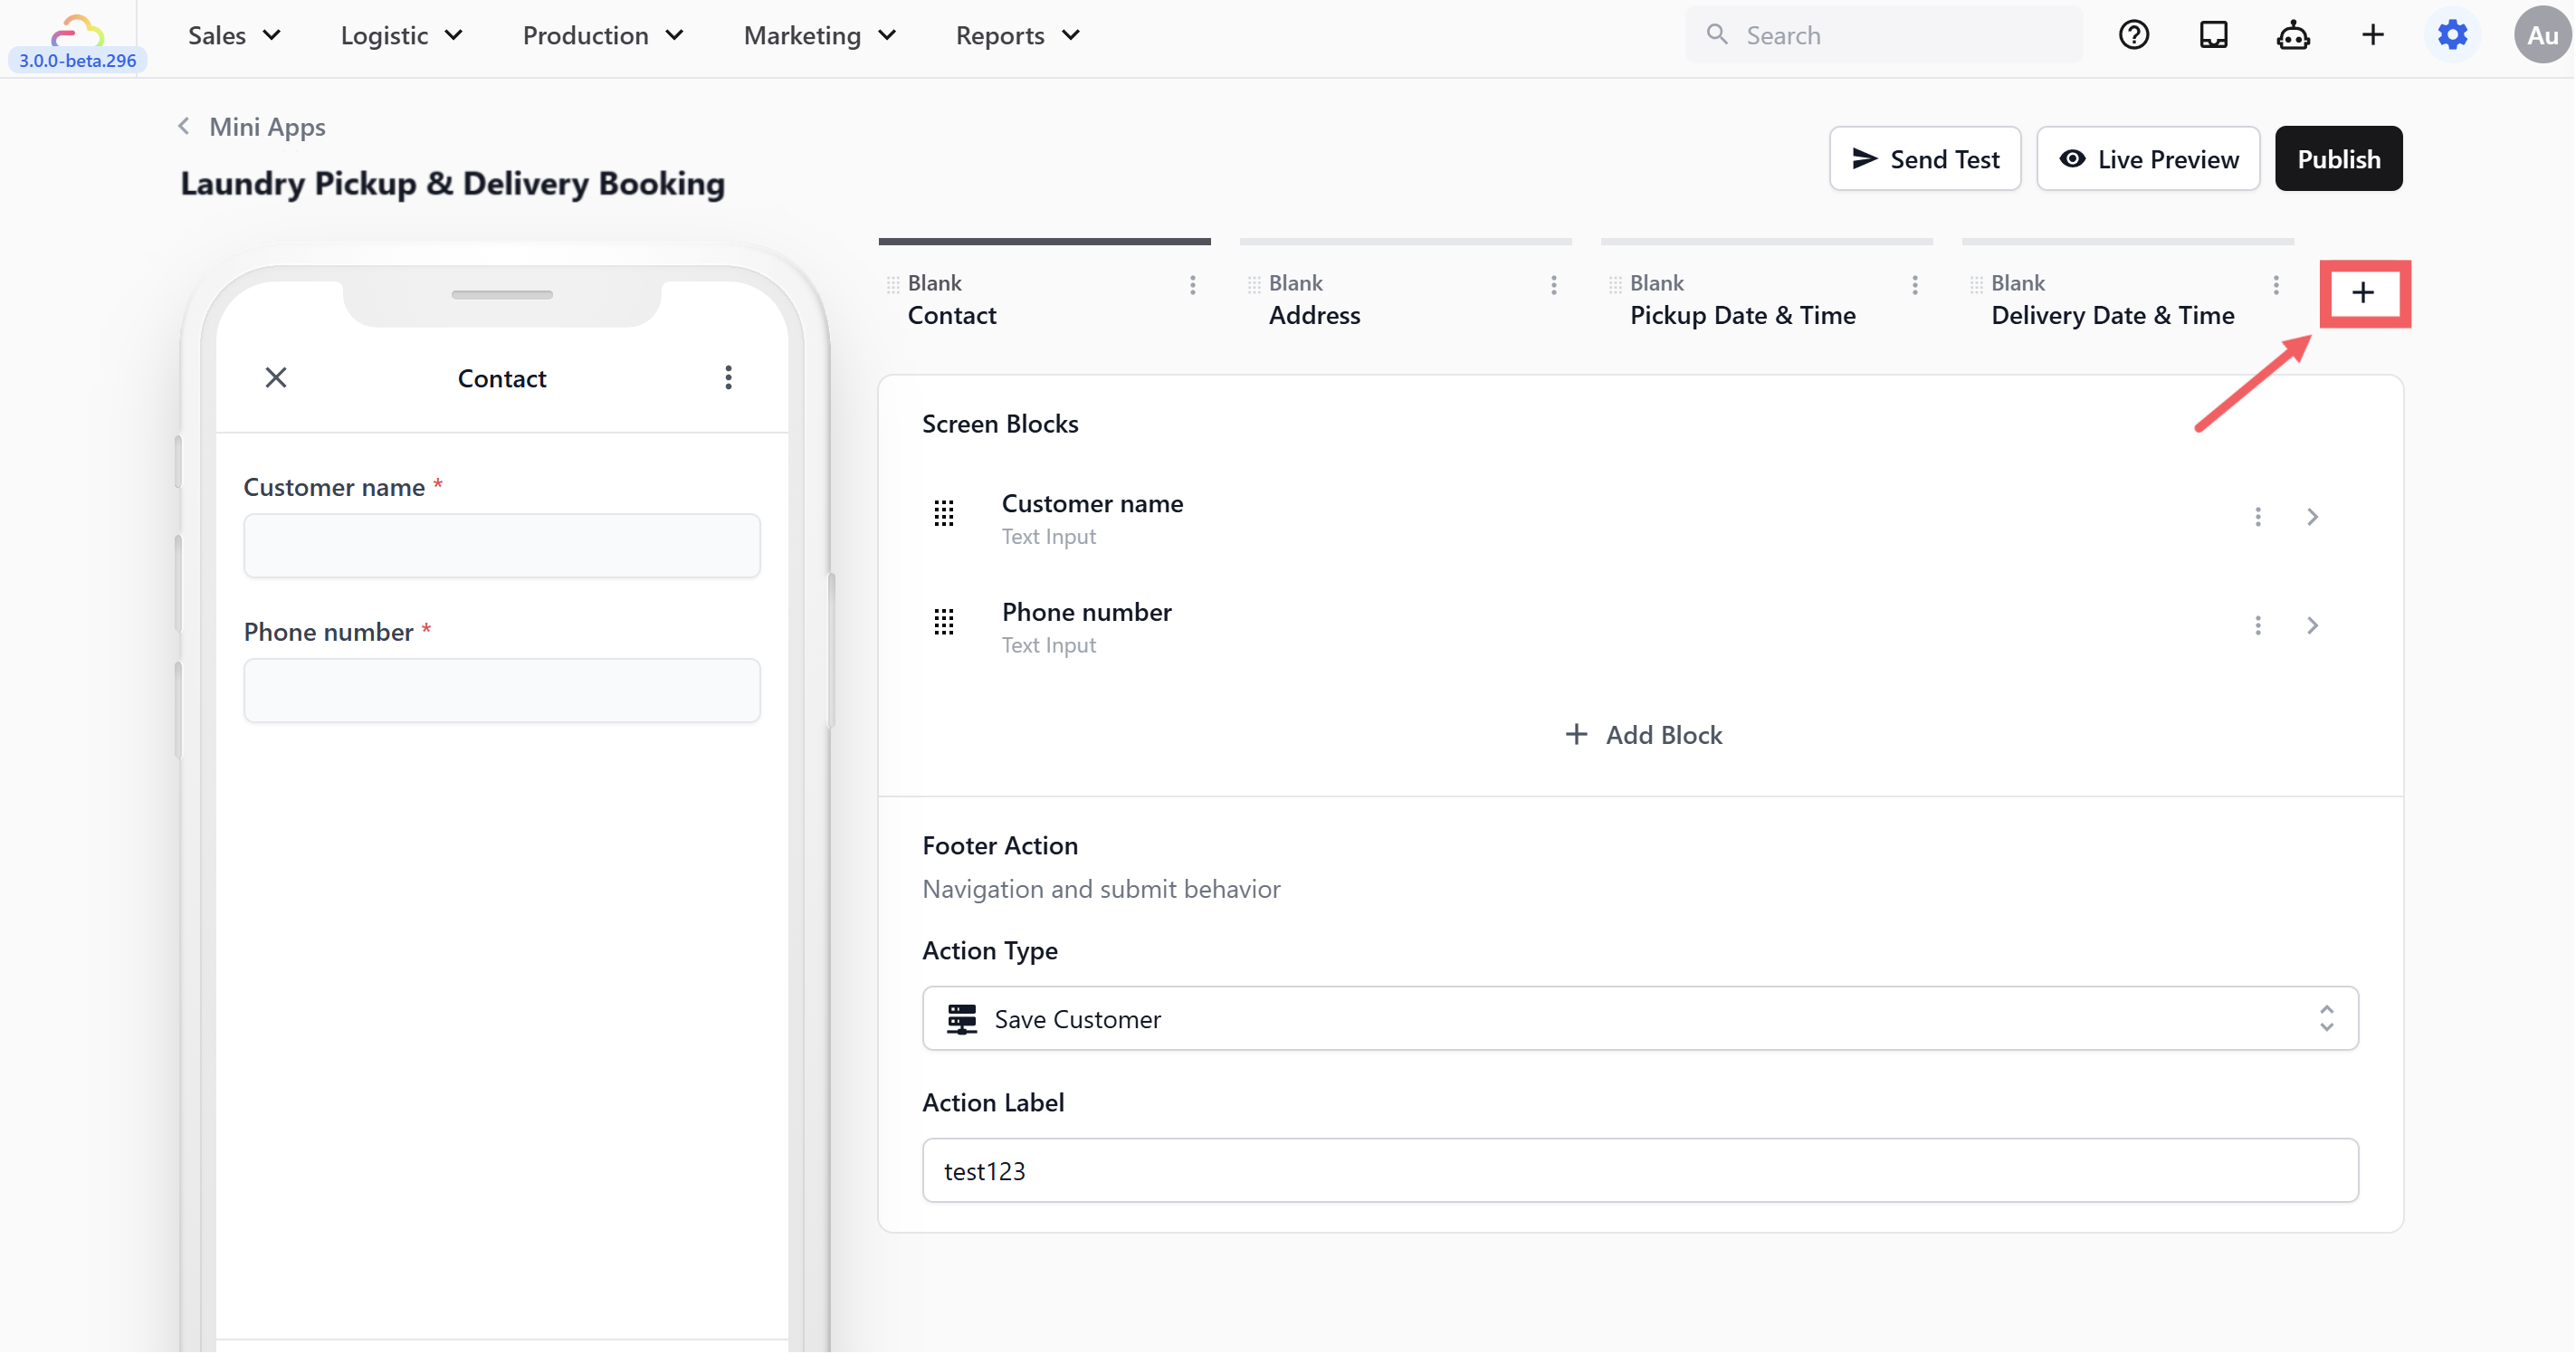Viewport: 2576px width, 1354px height.
Task: Click the Publish button
Action: coord(2338,159)
